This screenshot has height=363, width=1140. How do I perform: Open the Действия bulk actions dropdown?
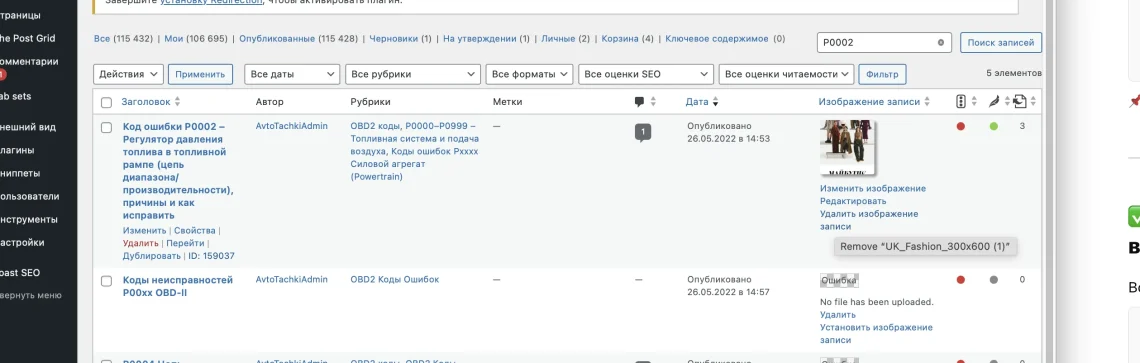128,74
